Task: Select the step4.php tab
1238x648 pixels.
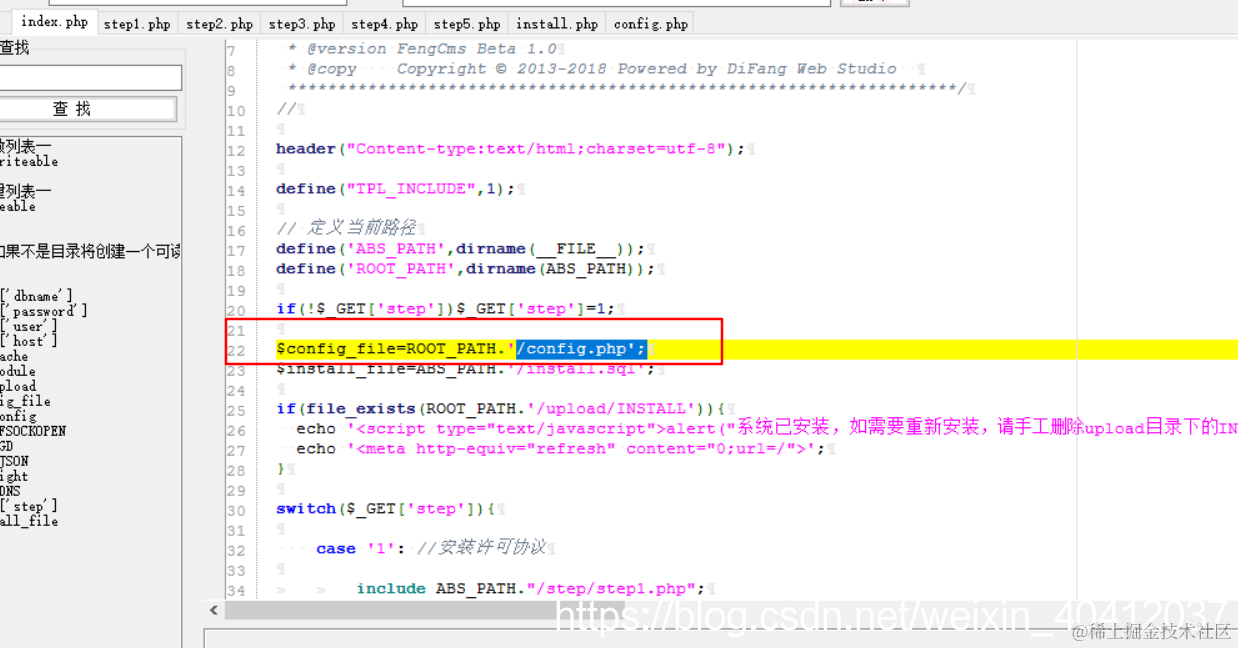Action: click(x=384, y=24)
